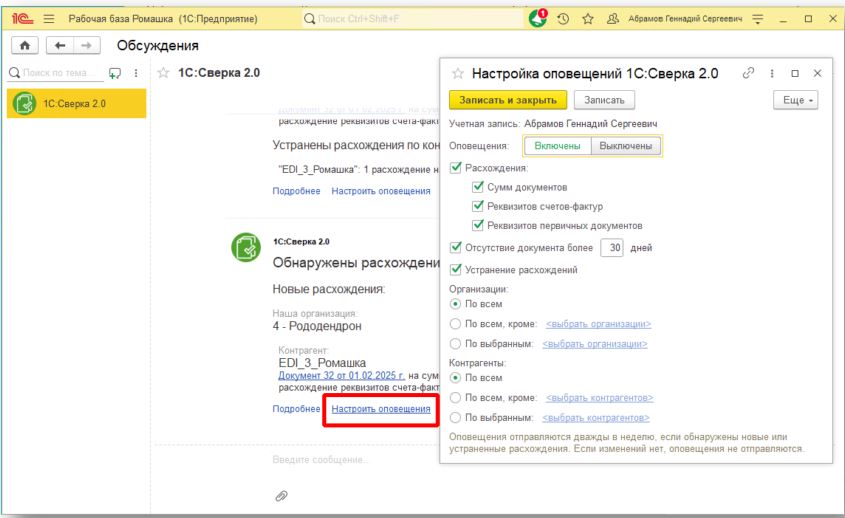Image resolution: width=845 pixels, height=518 pixels.
Task: Toggle Сумм документов checkbox
Action: (478, 187)
